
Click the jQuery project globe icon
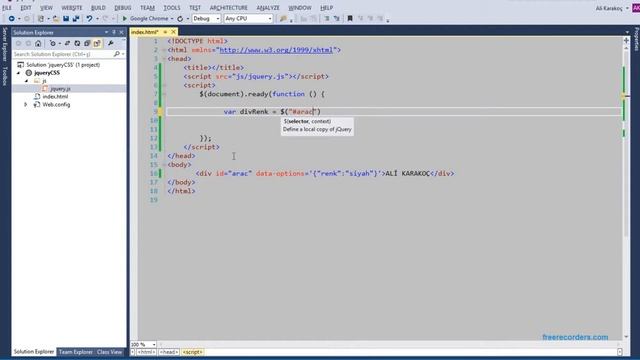click(29, 73)
